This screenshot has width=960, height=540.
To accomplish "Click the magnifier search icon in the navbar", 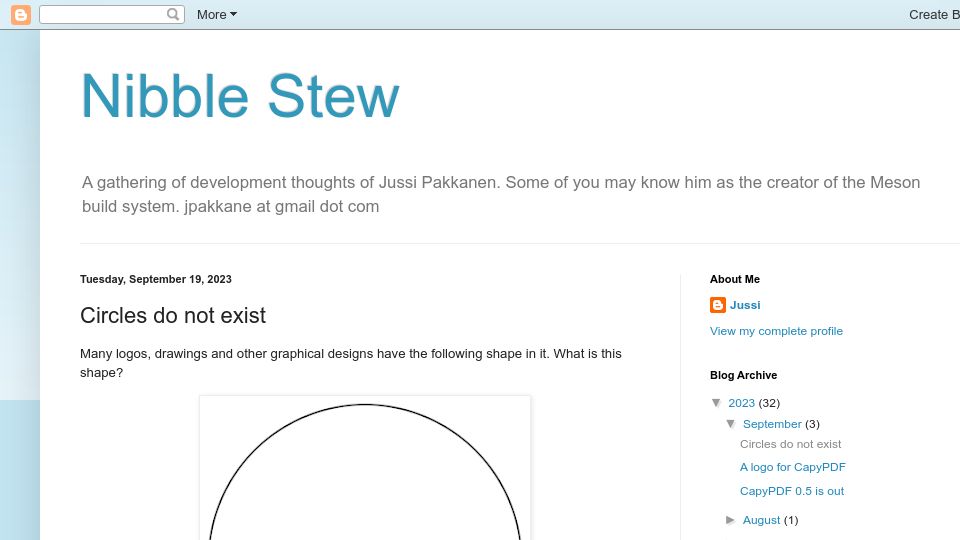I will click(173, 14).
